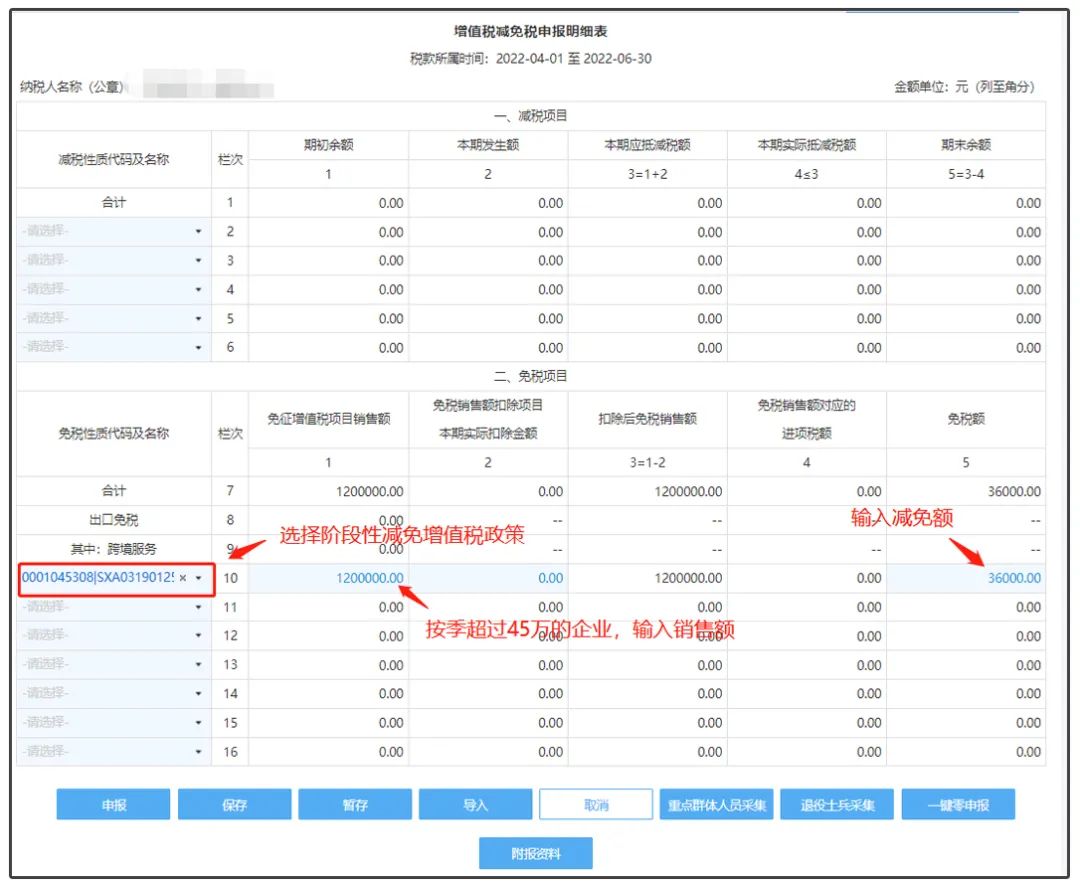1080x886 pixels.
Task: Open the 请选择 dropdown in row 3
Action: click(198, 261)
